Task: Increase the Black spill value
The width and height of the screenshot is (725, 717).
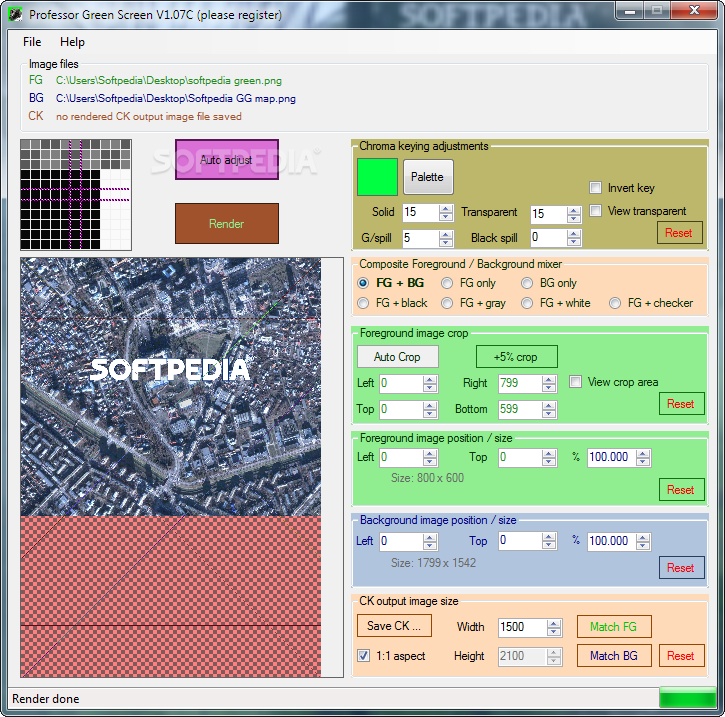Action: pyautogui.click(x=574, y=234)
